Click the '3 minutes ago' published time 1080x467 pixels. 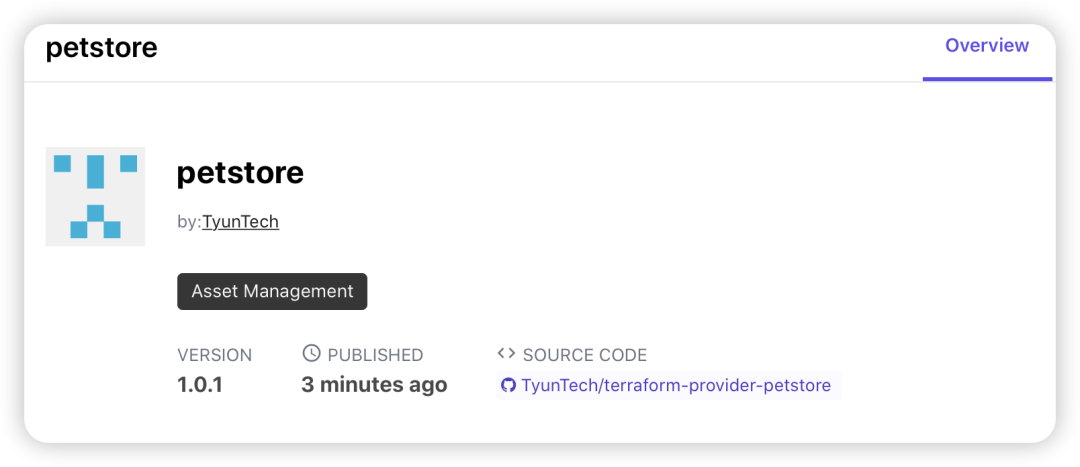[374, 385]
